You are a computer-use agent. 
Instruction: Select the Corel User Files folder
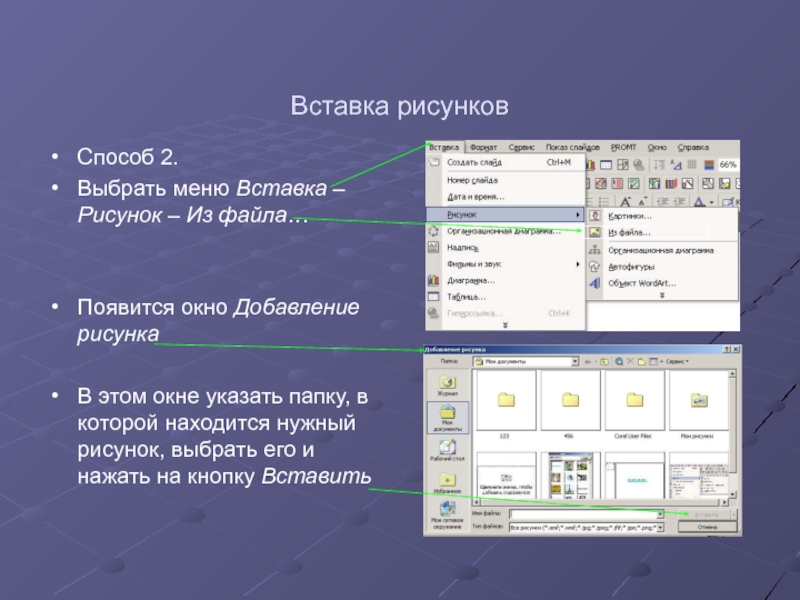(634, 405)
